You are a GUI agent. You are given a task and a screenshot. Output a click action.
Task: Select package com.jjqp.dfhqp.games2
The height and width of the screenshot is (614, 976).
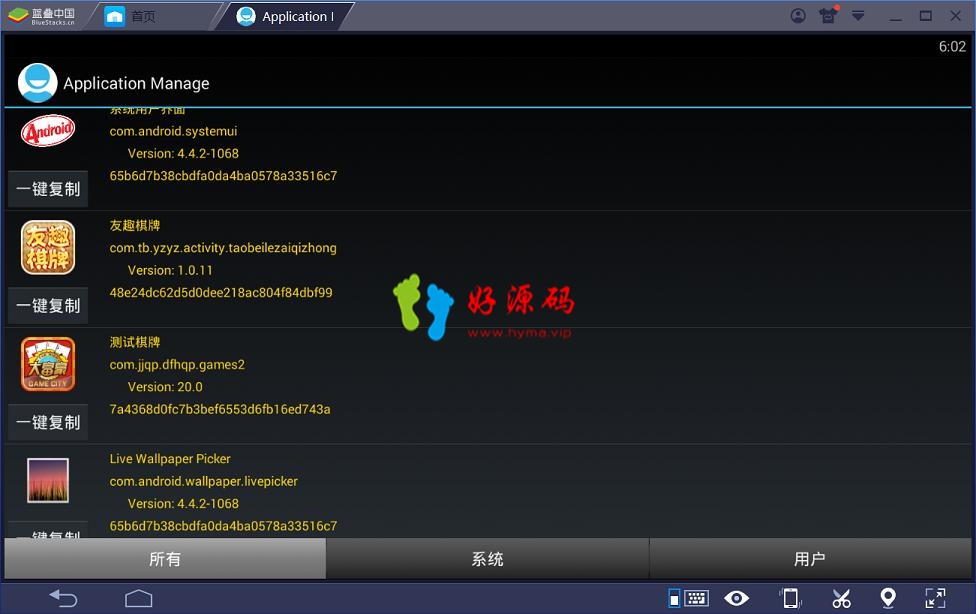[177, 365]
